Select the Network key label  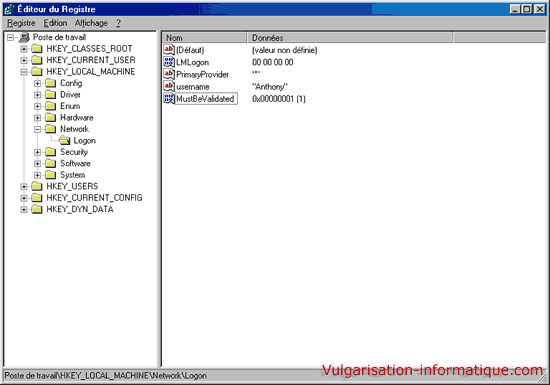[x=74, y=129]
